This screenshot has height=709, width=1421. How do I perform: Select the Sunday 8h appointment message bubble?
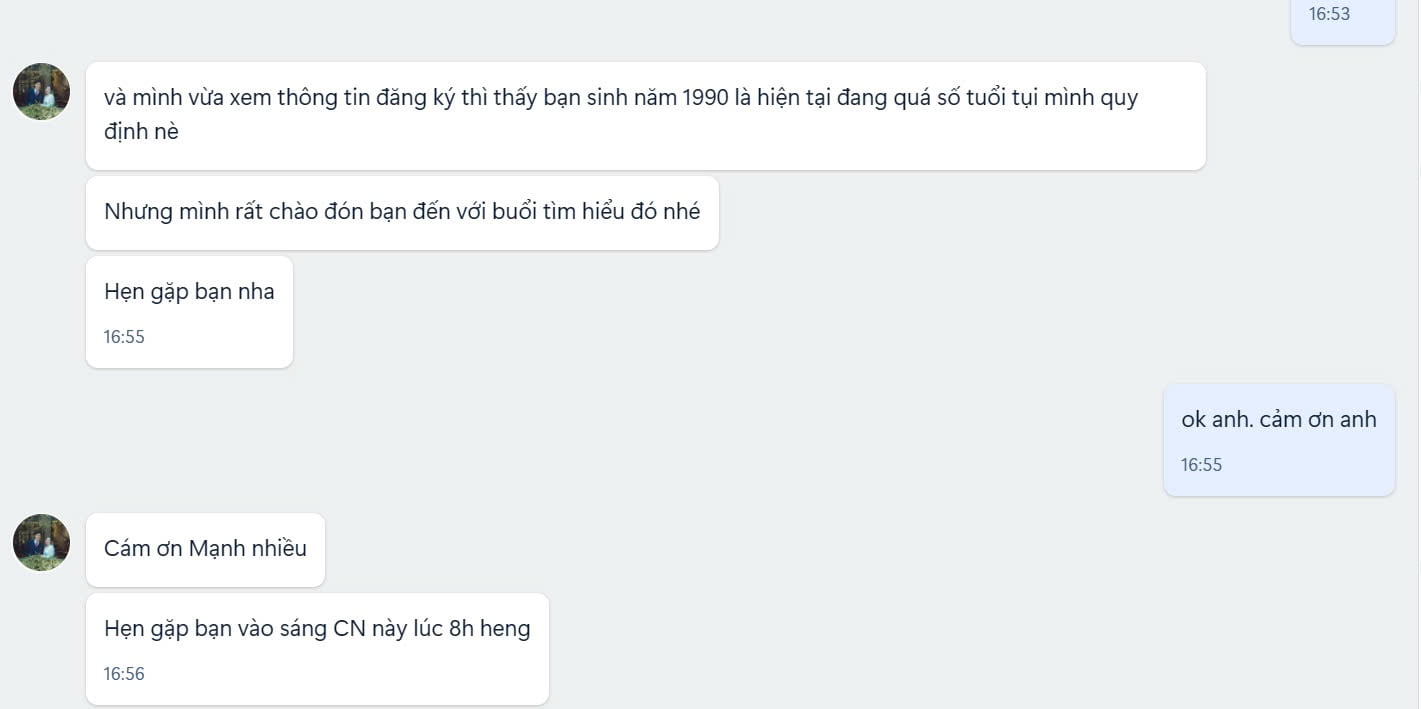[317, 648]
